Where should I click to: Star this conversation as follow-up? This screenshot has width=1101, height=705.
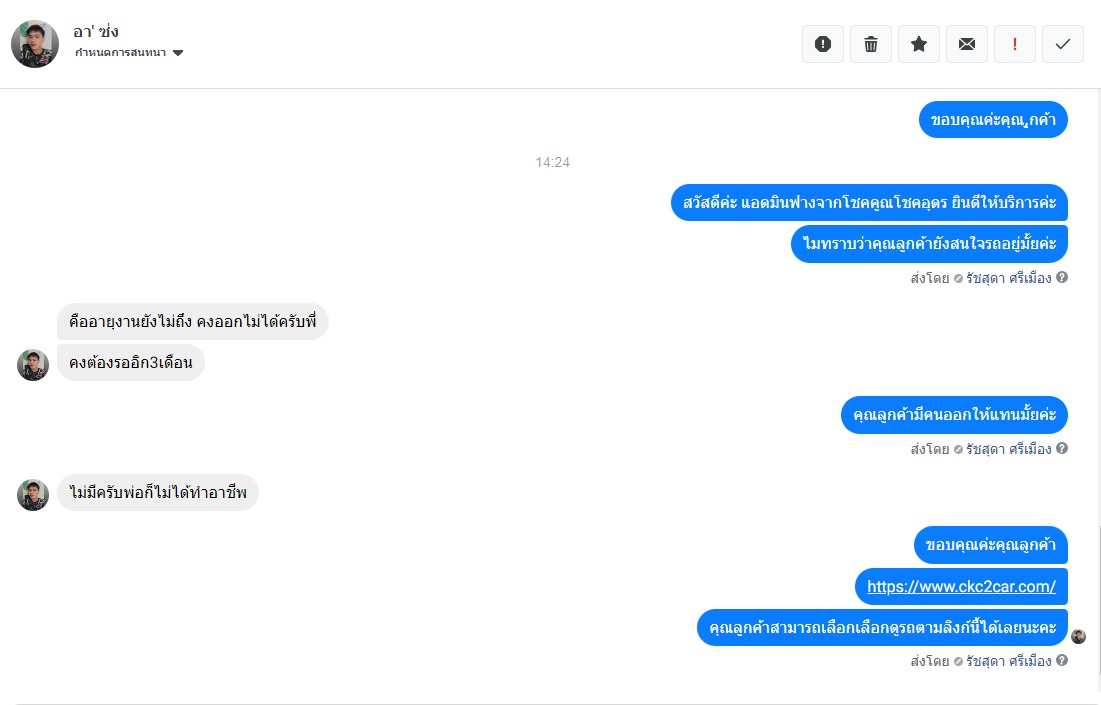pos(918,44)
